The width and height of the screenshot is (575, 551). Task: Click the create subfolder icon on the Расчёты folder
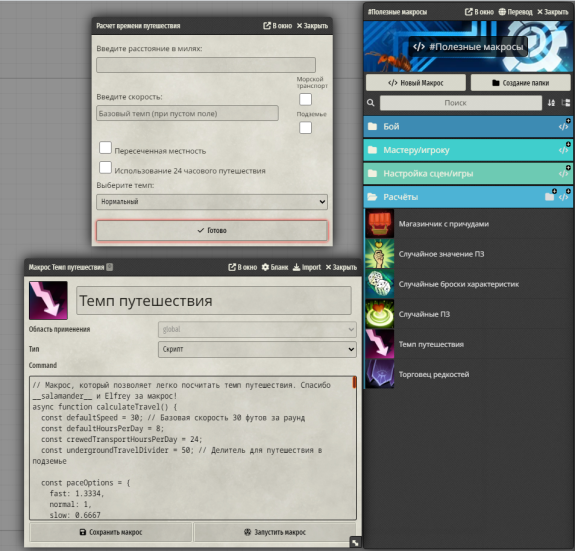point(550,196)
